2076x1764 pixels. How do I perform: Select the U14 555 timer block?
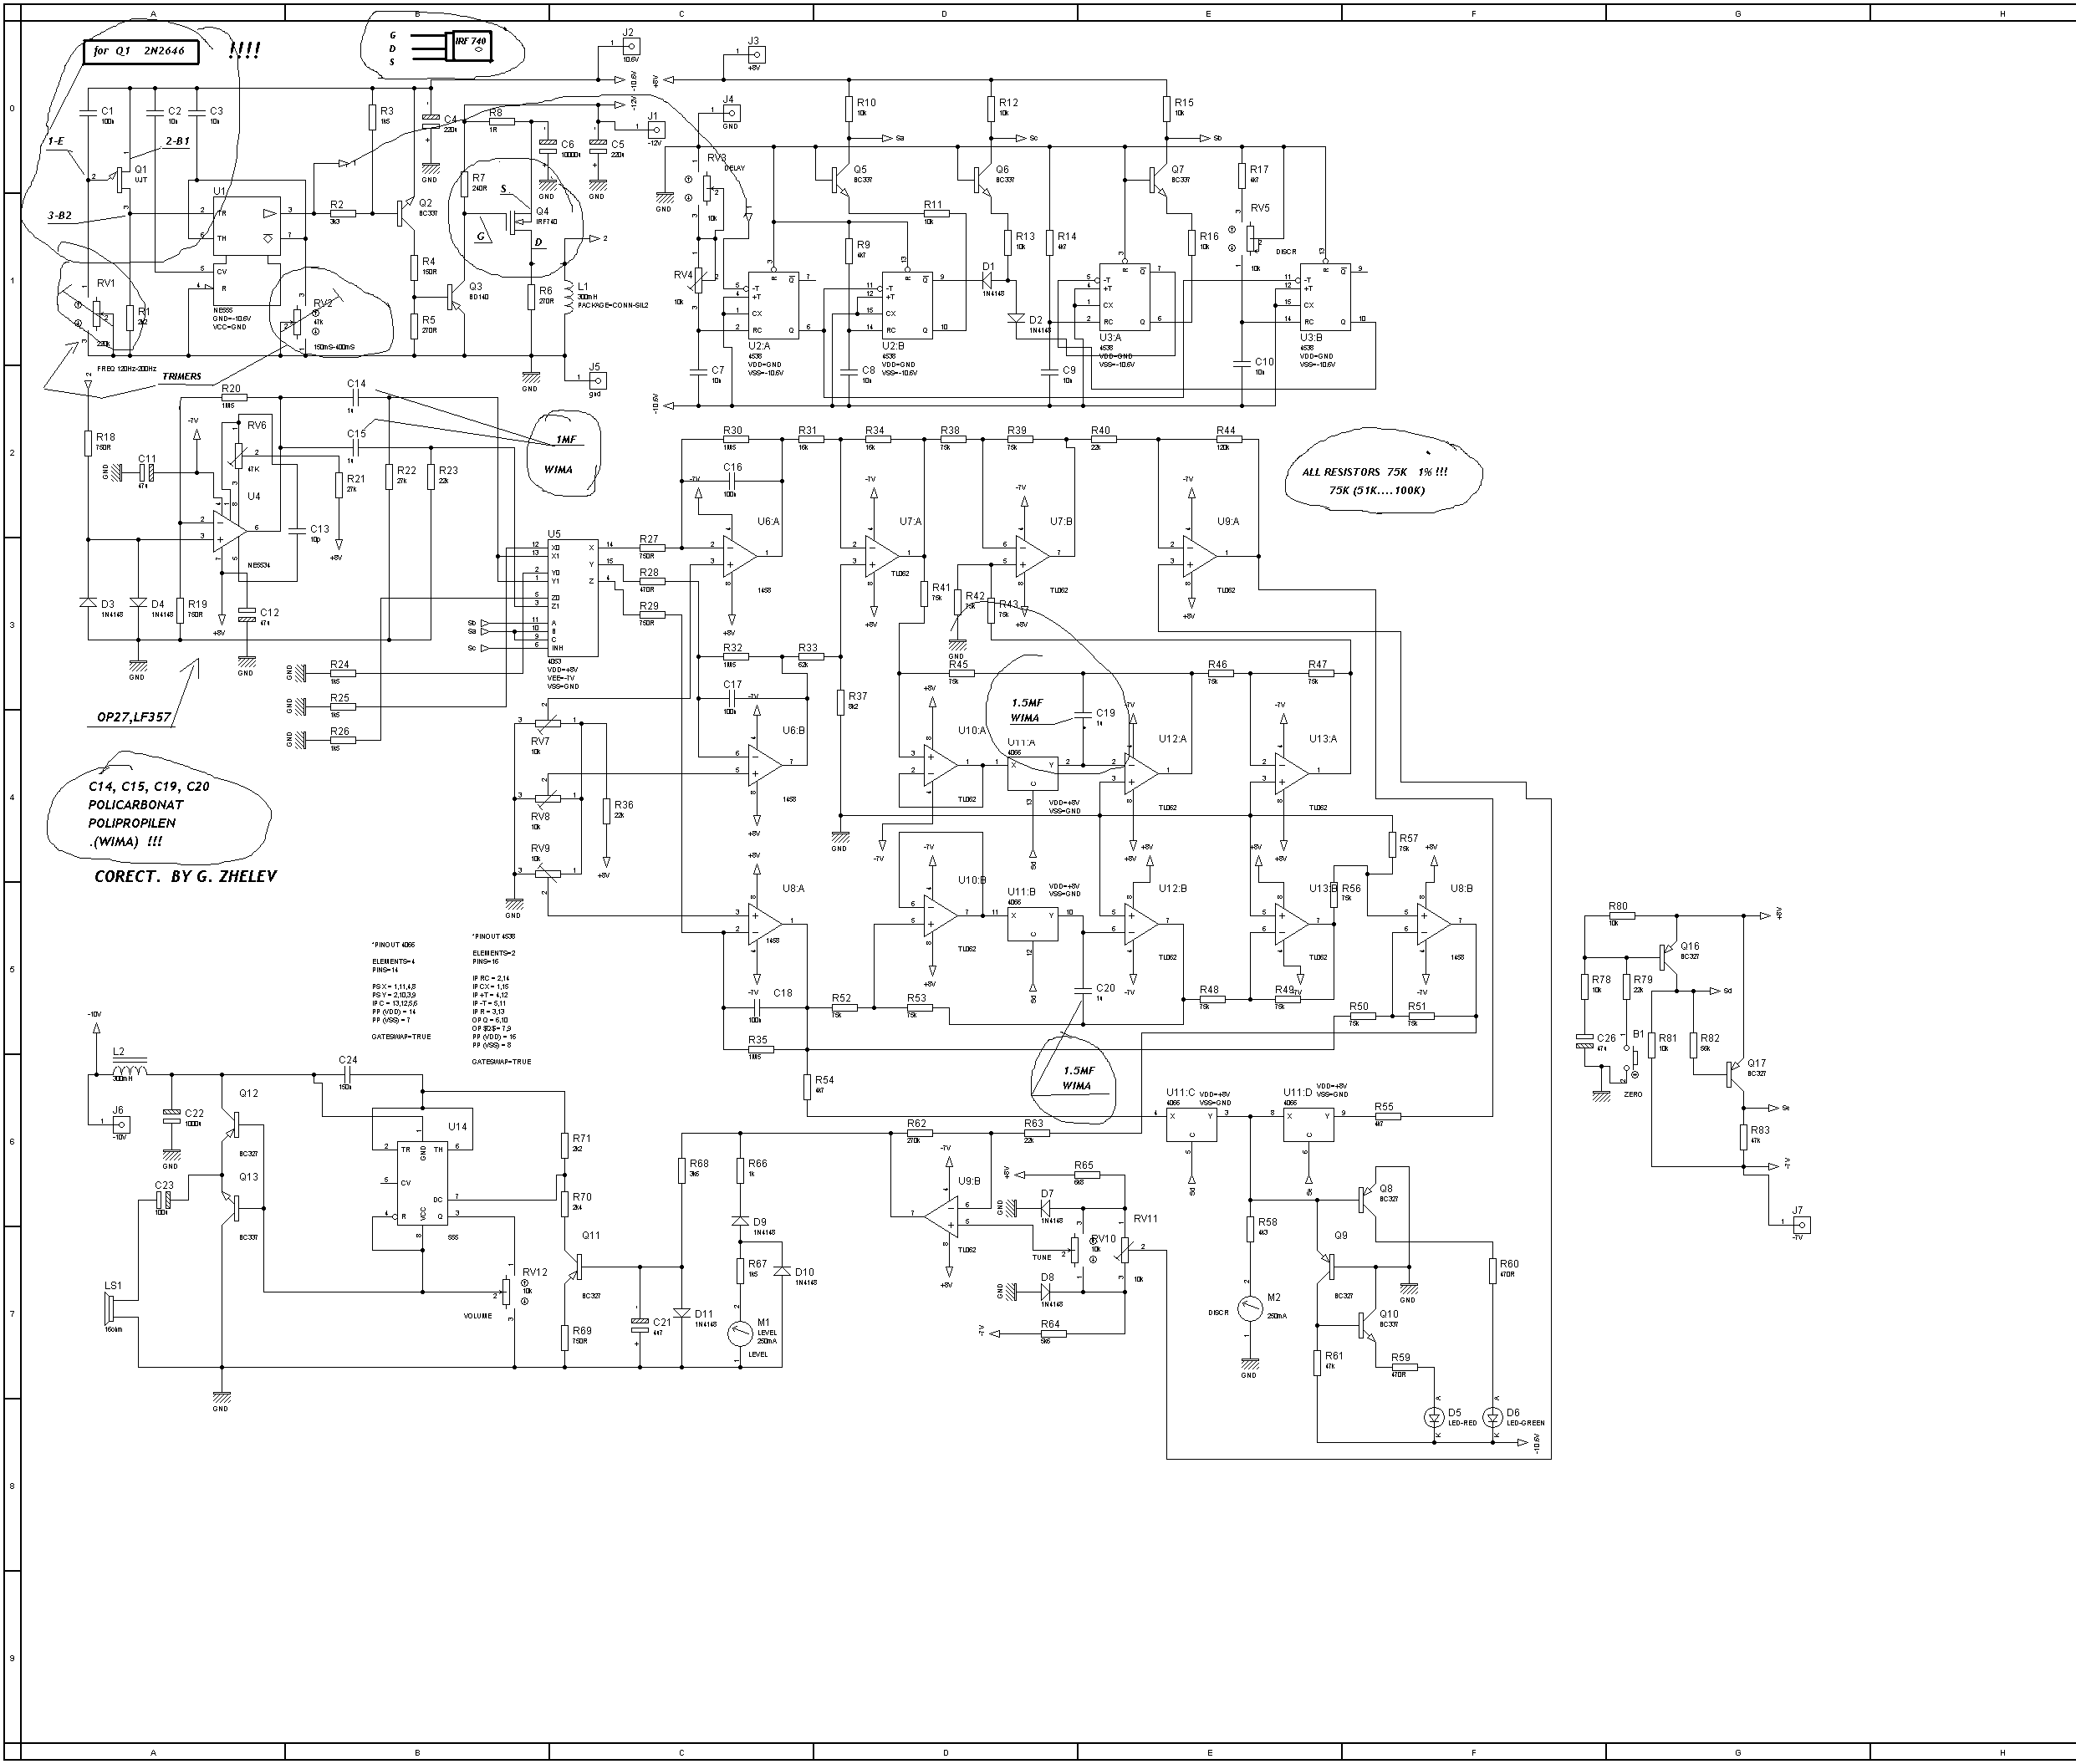click(x=422, y=1182)
